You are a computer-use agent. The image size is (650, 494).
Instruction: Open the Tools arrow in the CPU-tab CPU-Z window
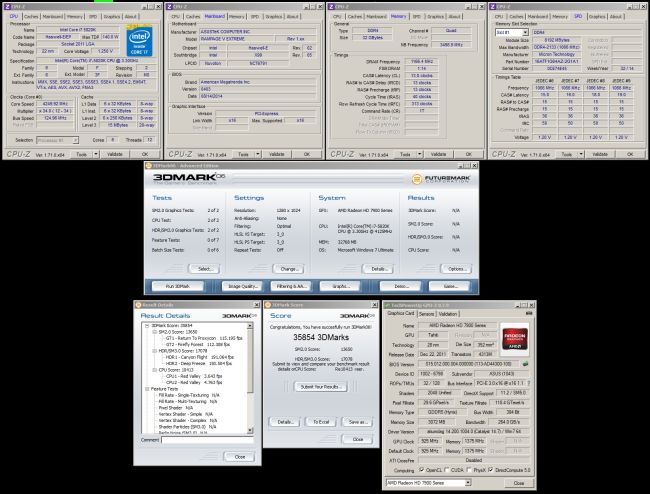point(96,154)
